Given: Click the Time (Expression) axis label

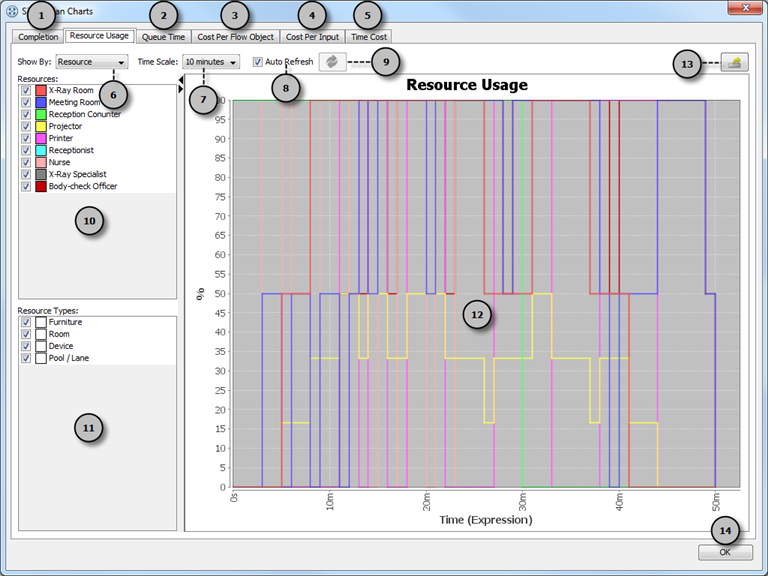Looking at the screenshot, I should tap(486, 520).
